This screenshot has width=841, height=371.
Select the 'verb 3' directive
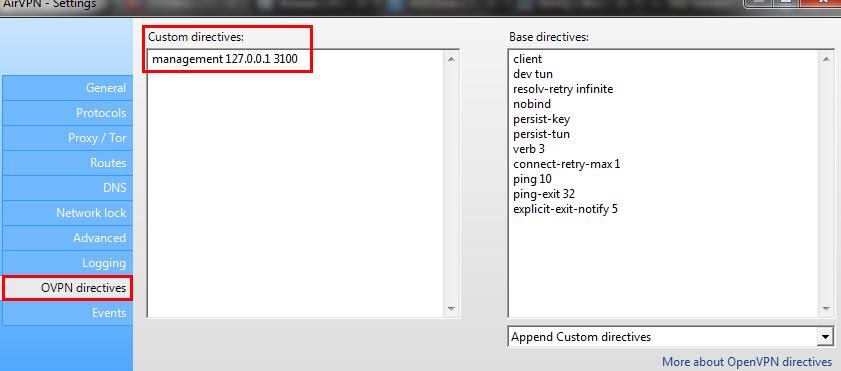[529, 149]
